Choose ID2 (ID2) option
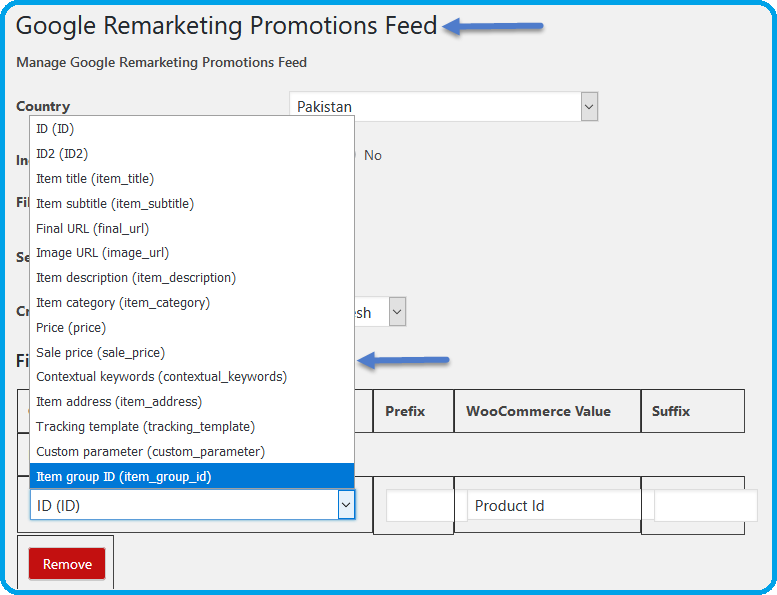This screenshot has width=777, height=595. [192, 154]
